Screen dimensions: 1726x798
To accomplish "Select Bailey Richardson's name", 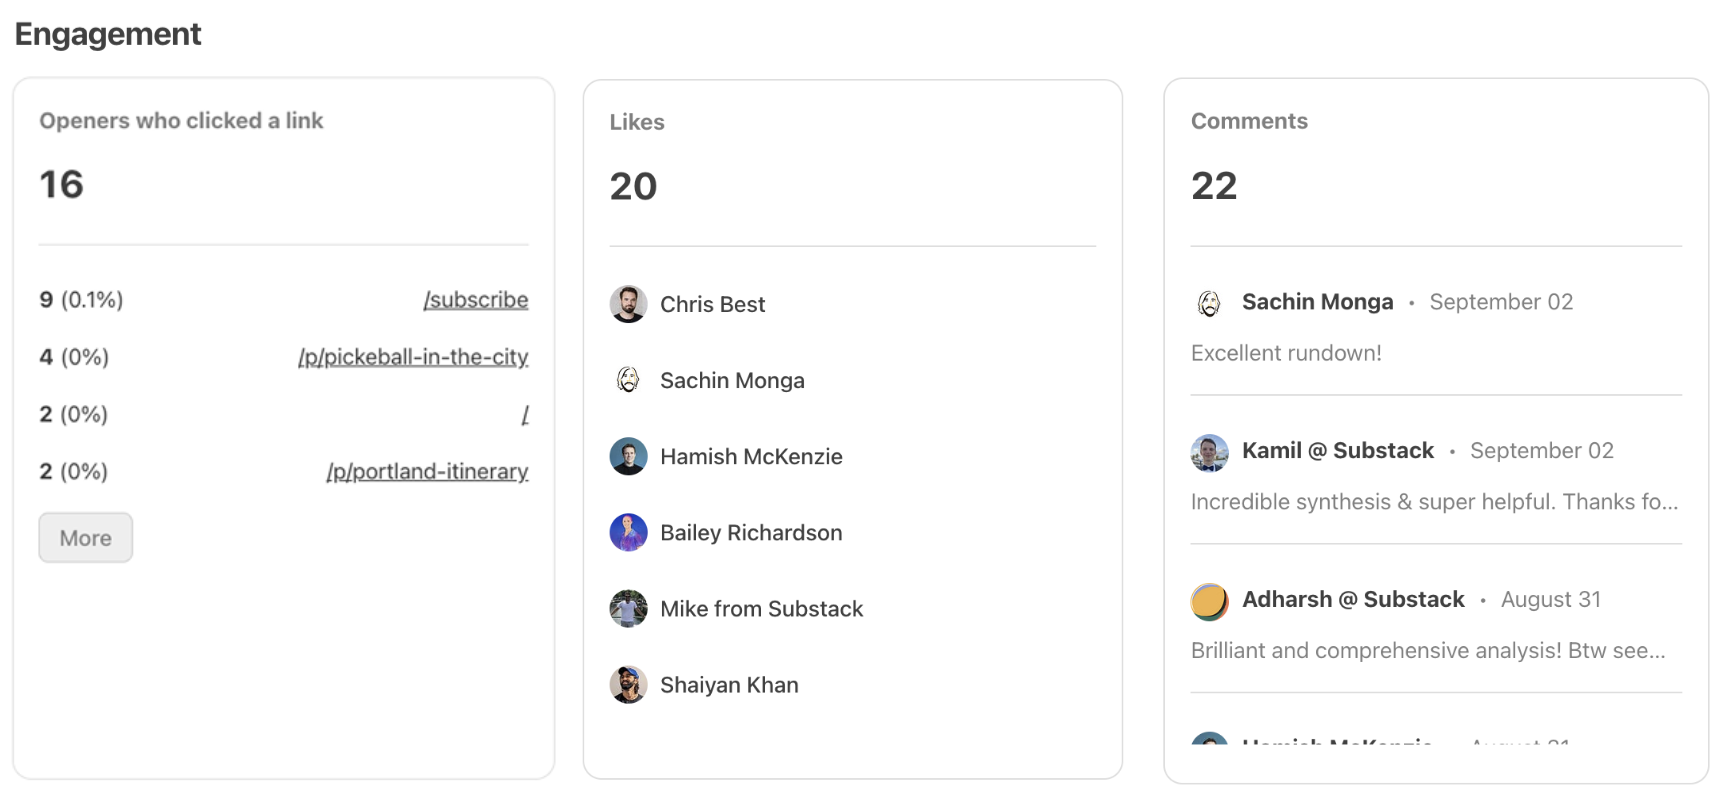I will pyautogui.click(x=751, y=532).
